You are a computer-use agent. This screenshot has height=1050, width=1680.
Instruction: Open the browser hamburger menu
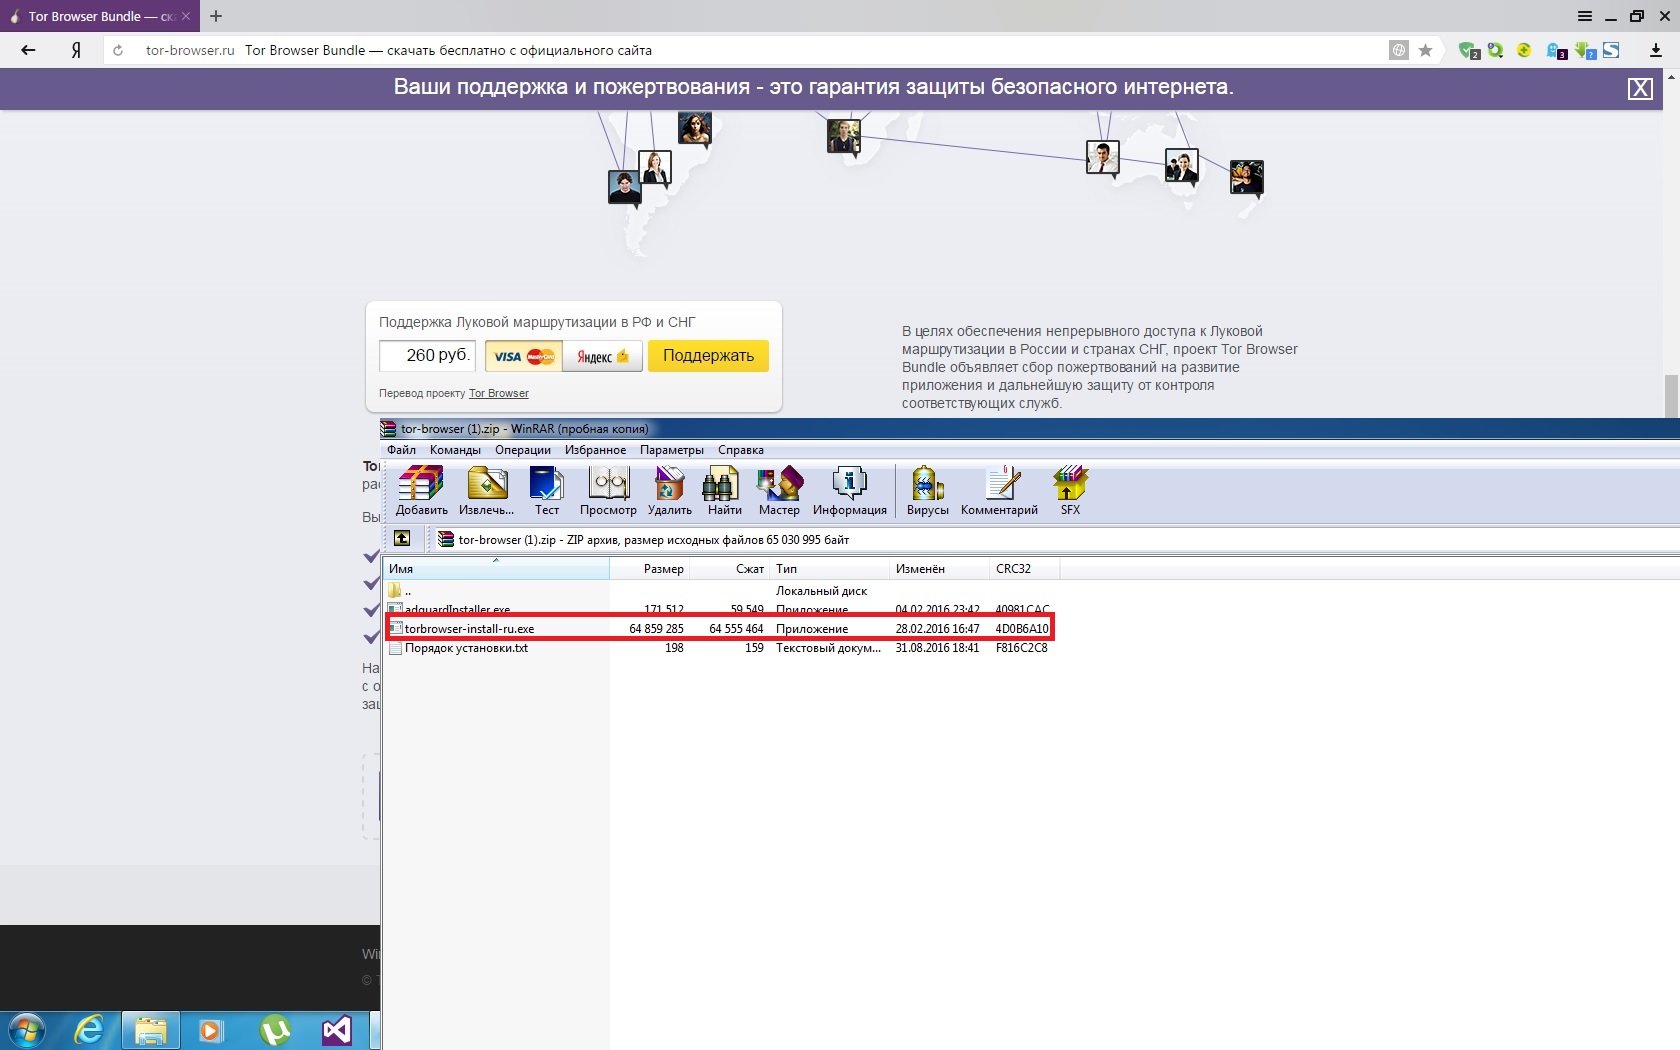click(x=1585, y=16)
